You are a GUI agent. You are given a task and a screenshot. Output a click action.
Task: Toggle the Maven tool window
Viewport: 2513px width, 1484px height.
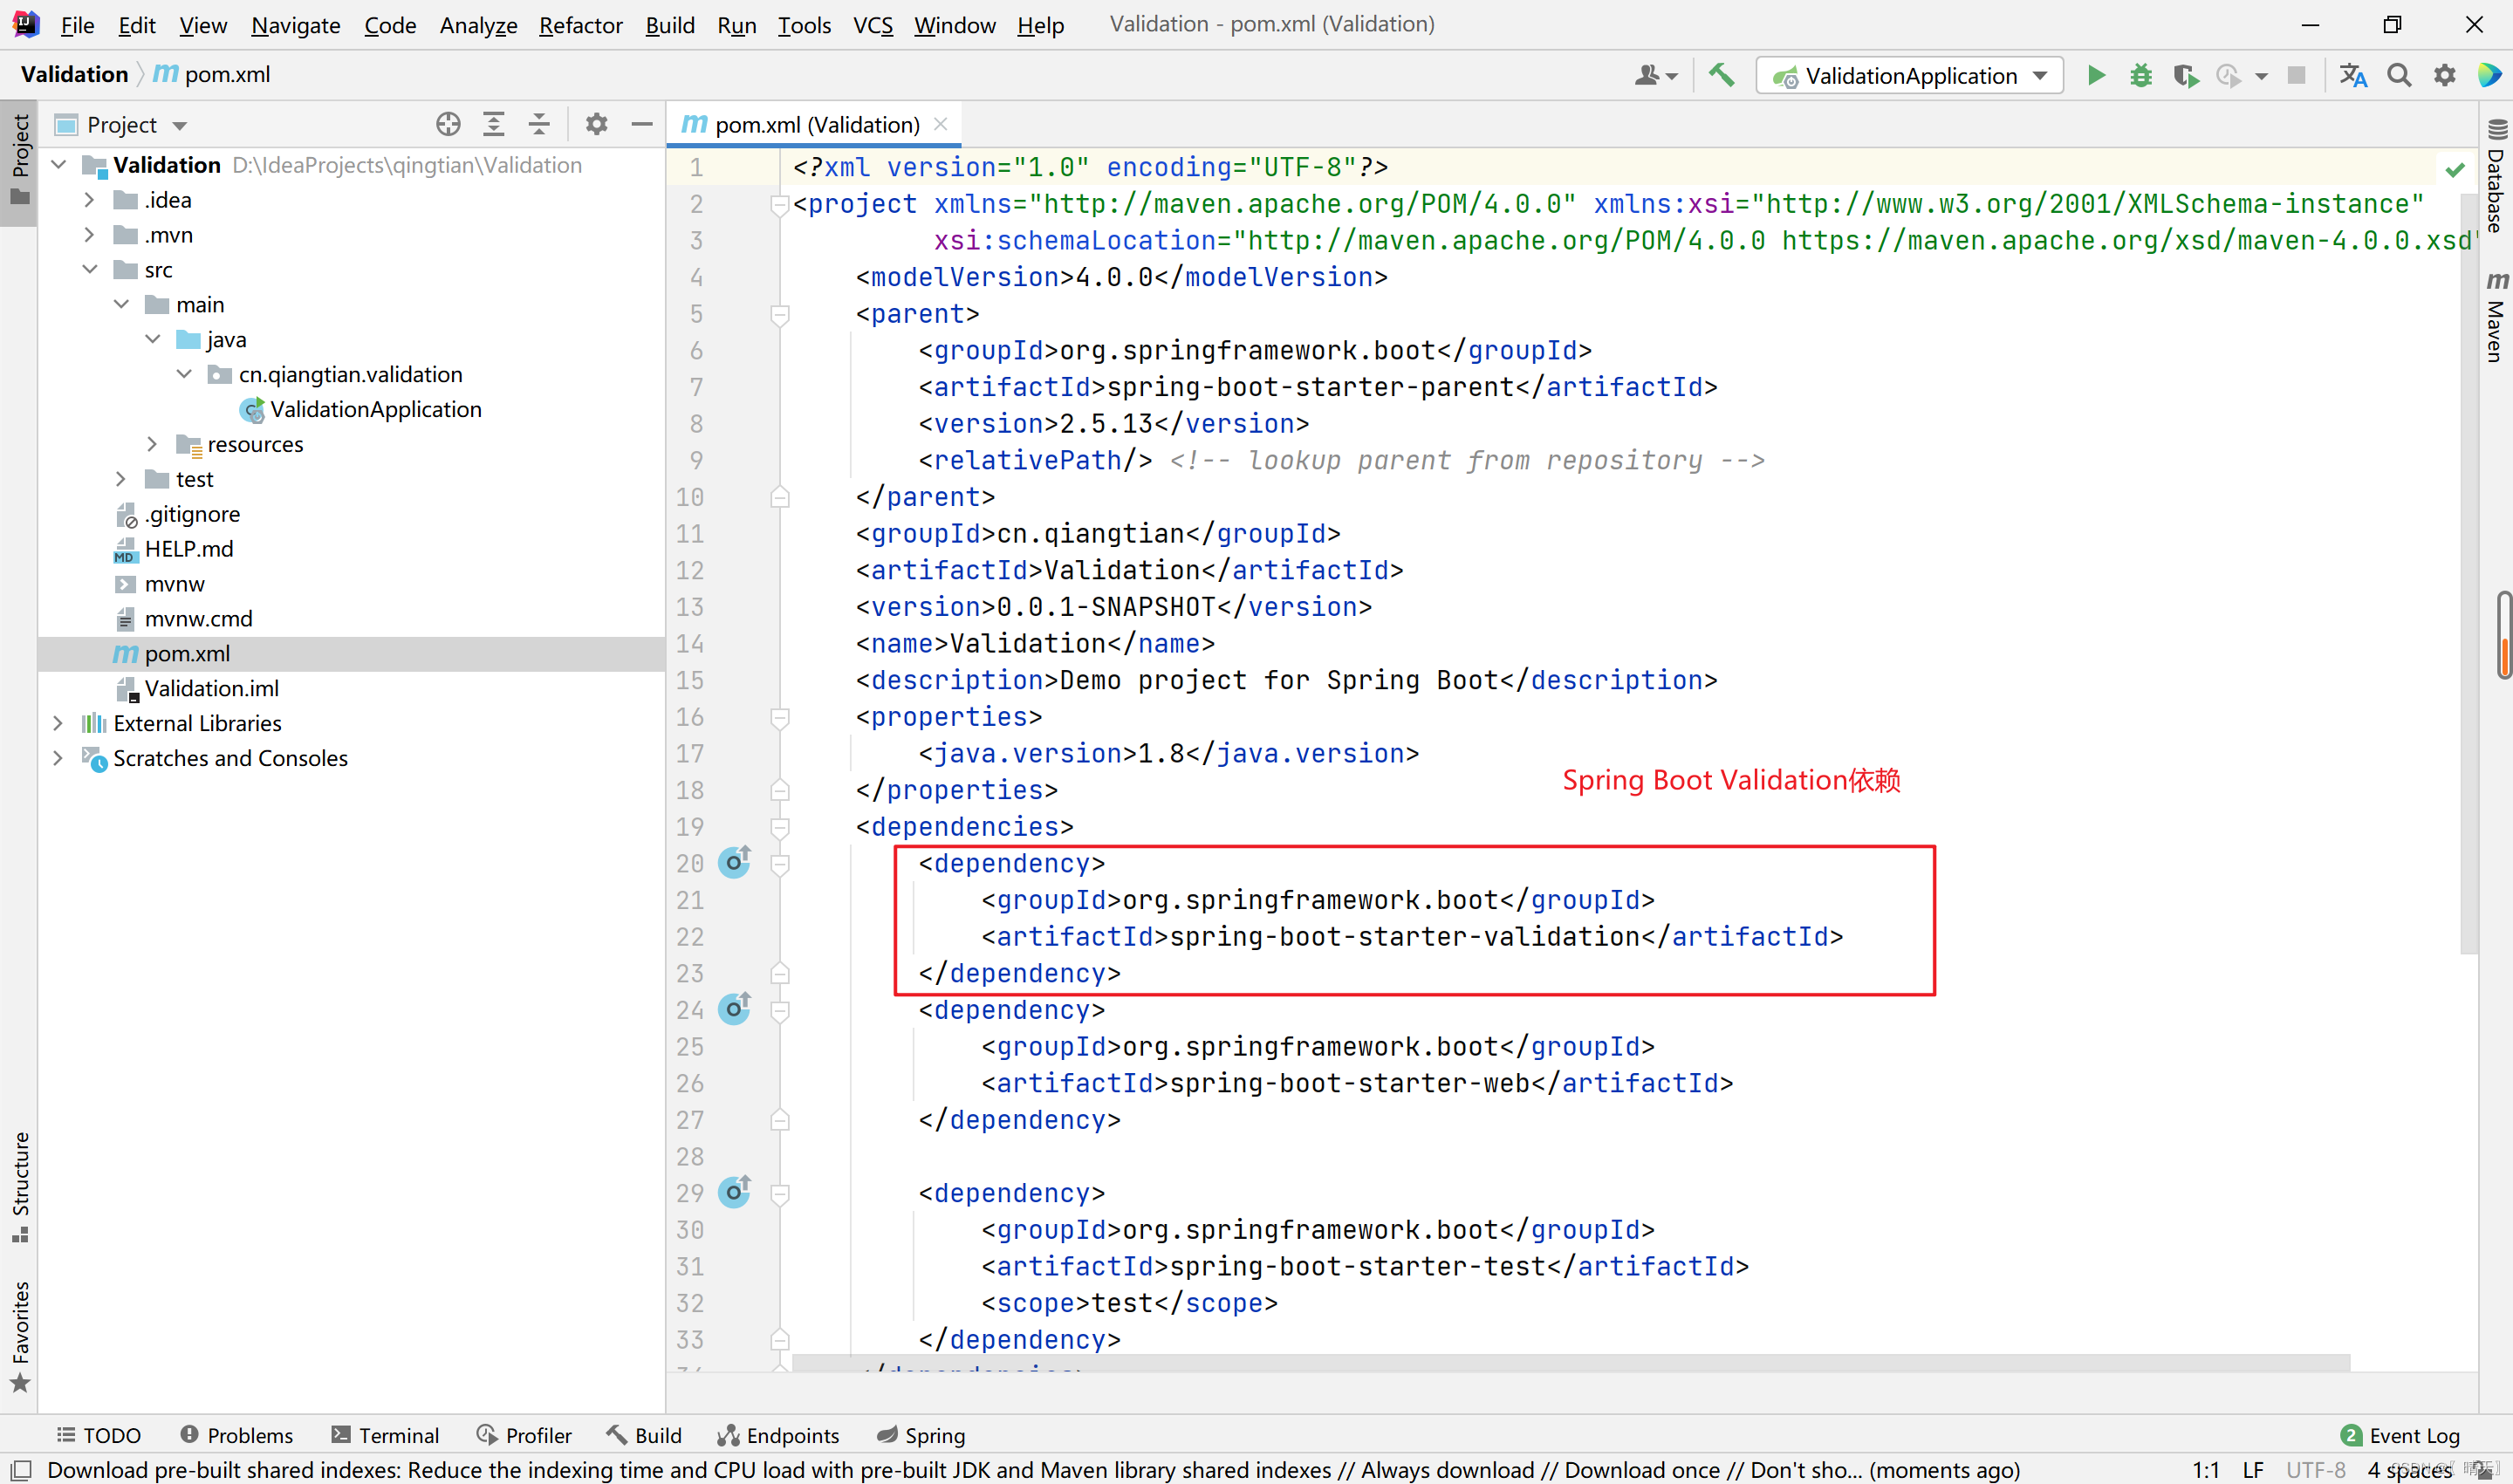point(2496,318)
